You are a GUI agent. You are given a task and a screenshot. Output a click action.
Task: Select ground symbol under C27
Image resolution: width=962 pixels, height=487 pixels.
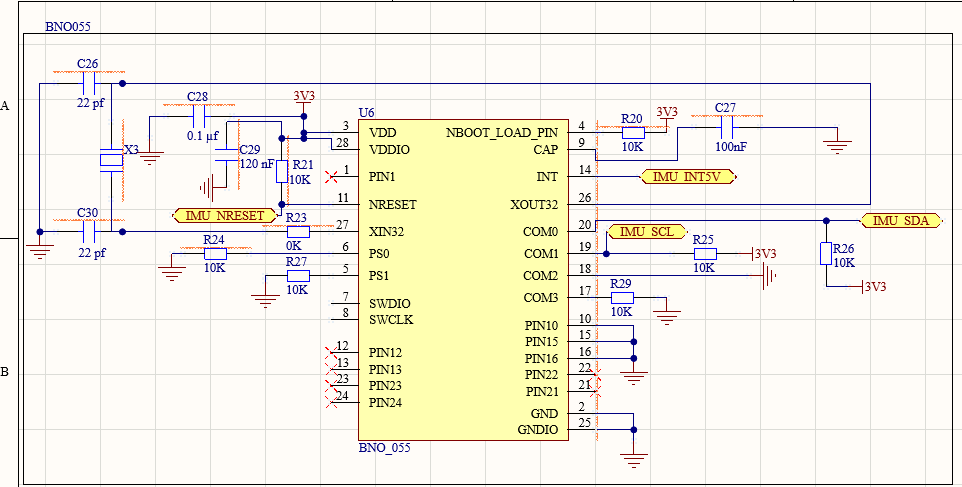point(837,147)
